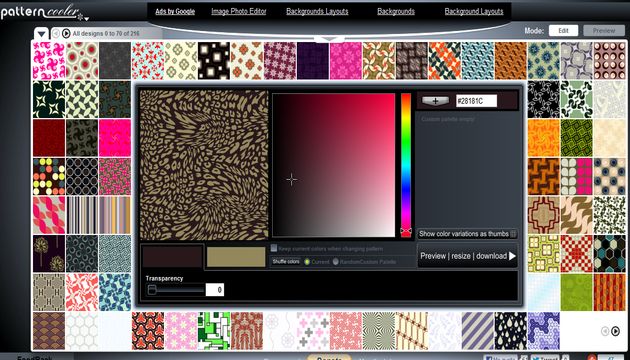The width and height of the screenshot is (630, 360).
Task: Select black with white squares pattern thumbnail
Action: pyautogui.click(x=214, y=61)
